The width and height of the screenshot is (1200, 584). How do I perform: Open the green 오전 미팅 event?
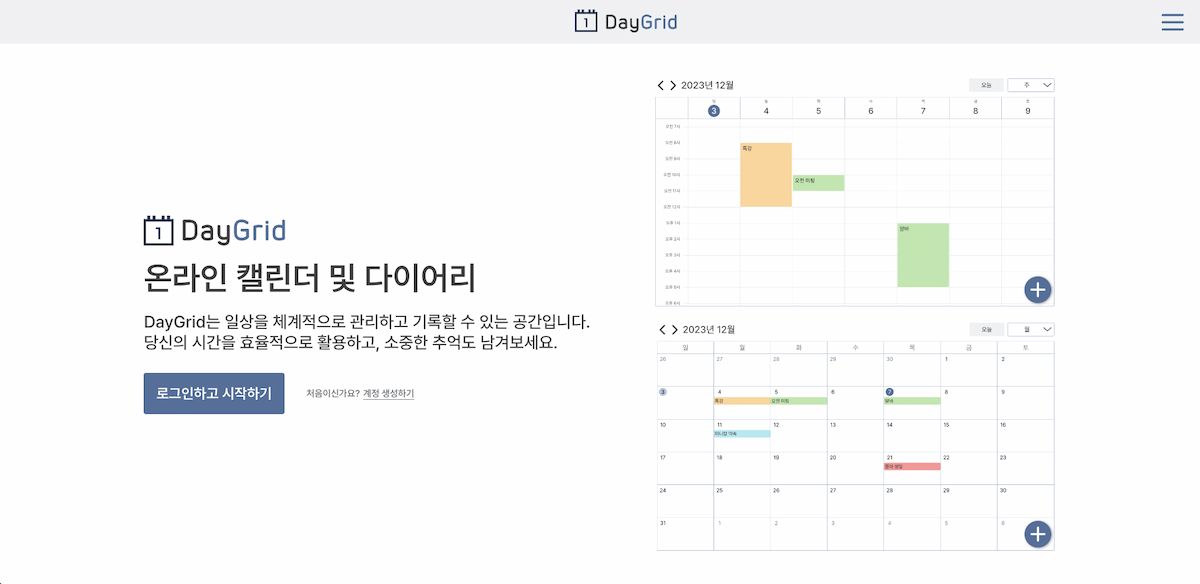tap(816, 182)
